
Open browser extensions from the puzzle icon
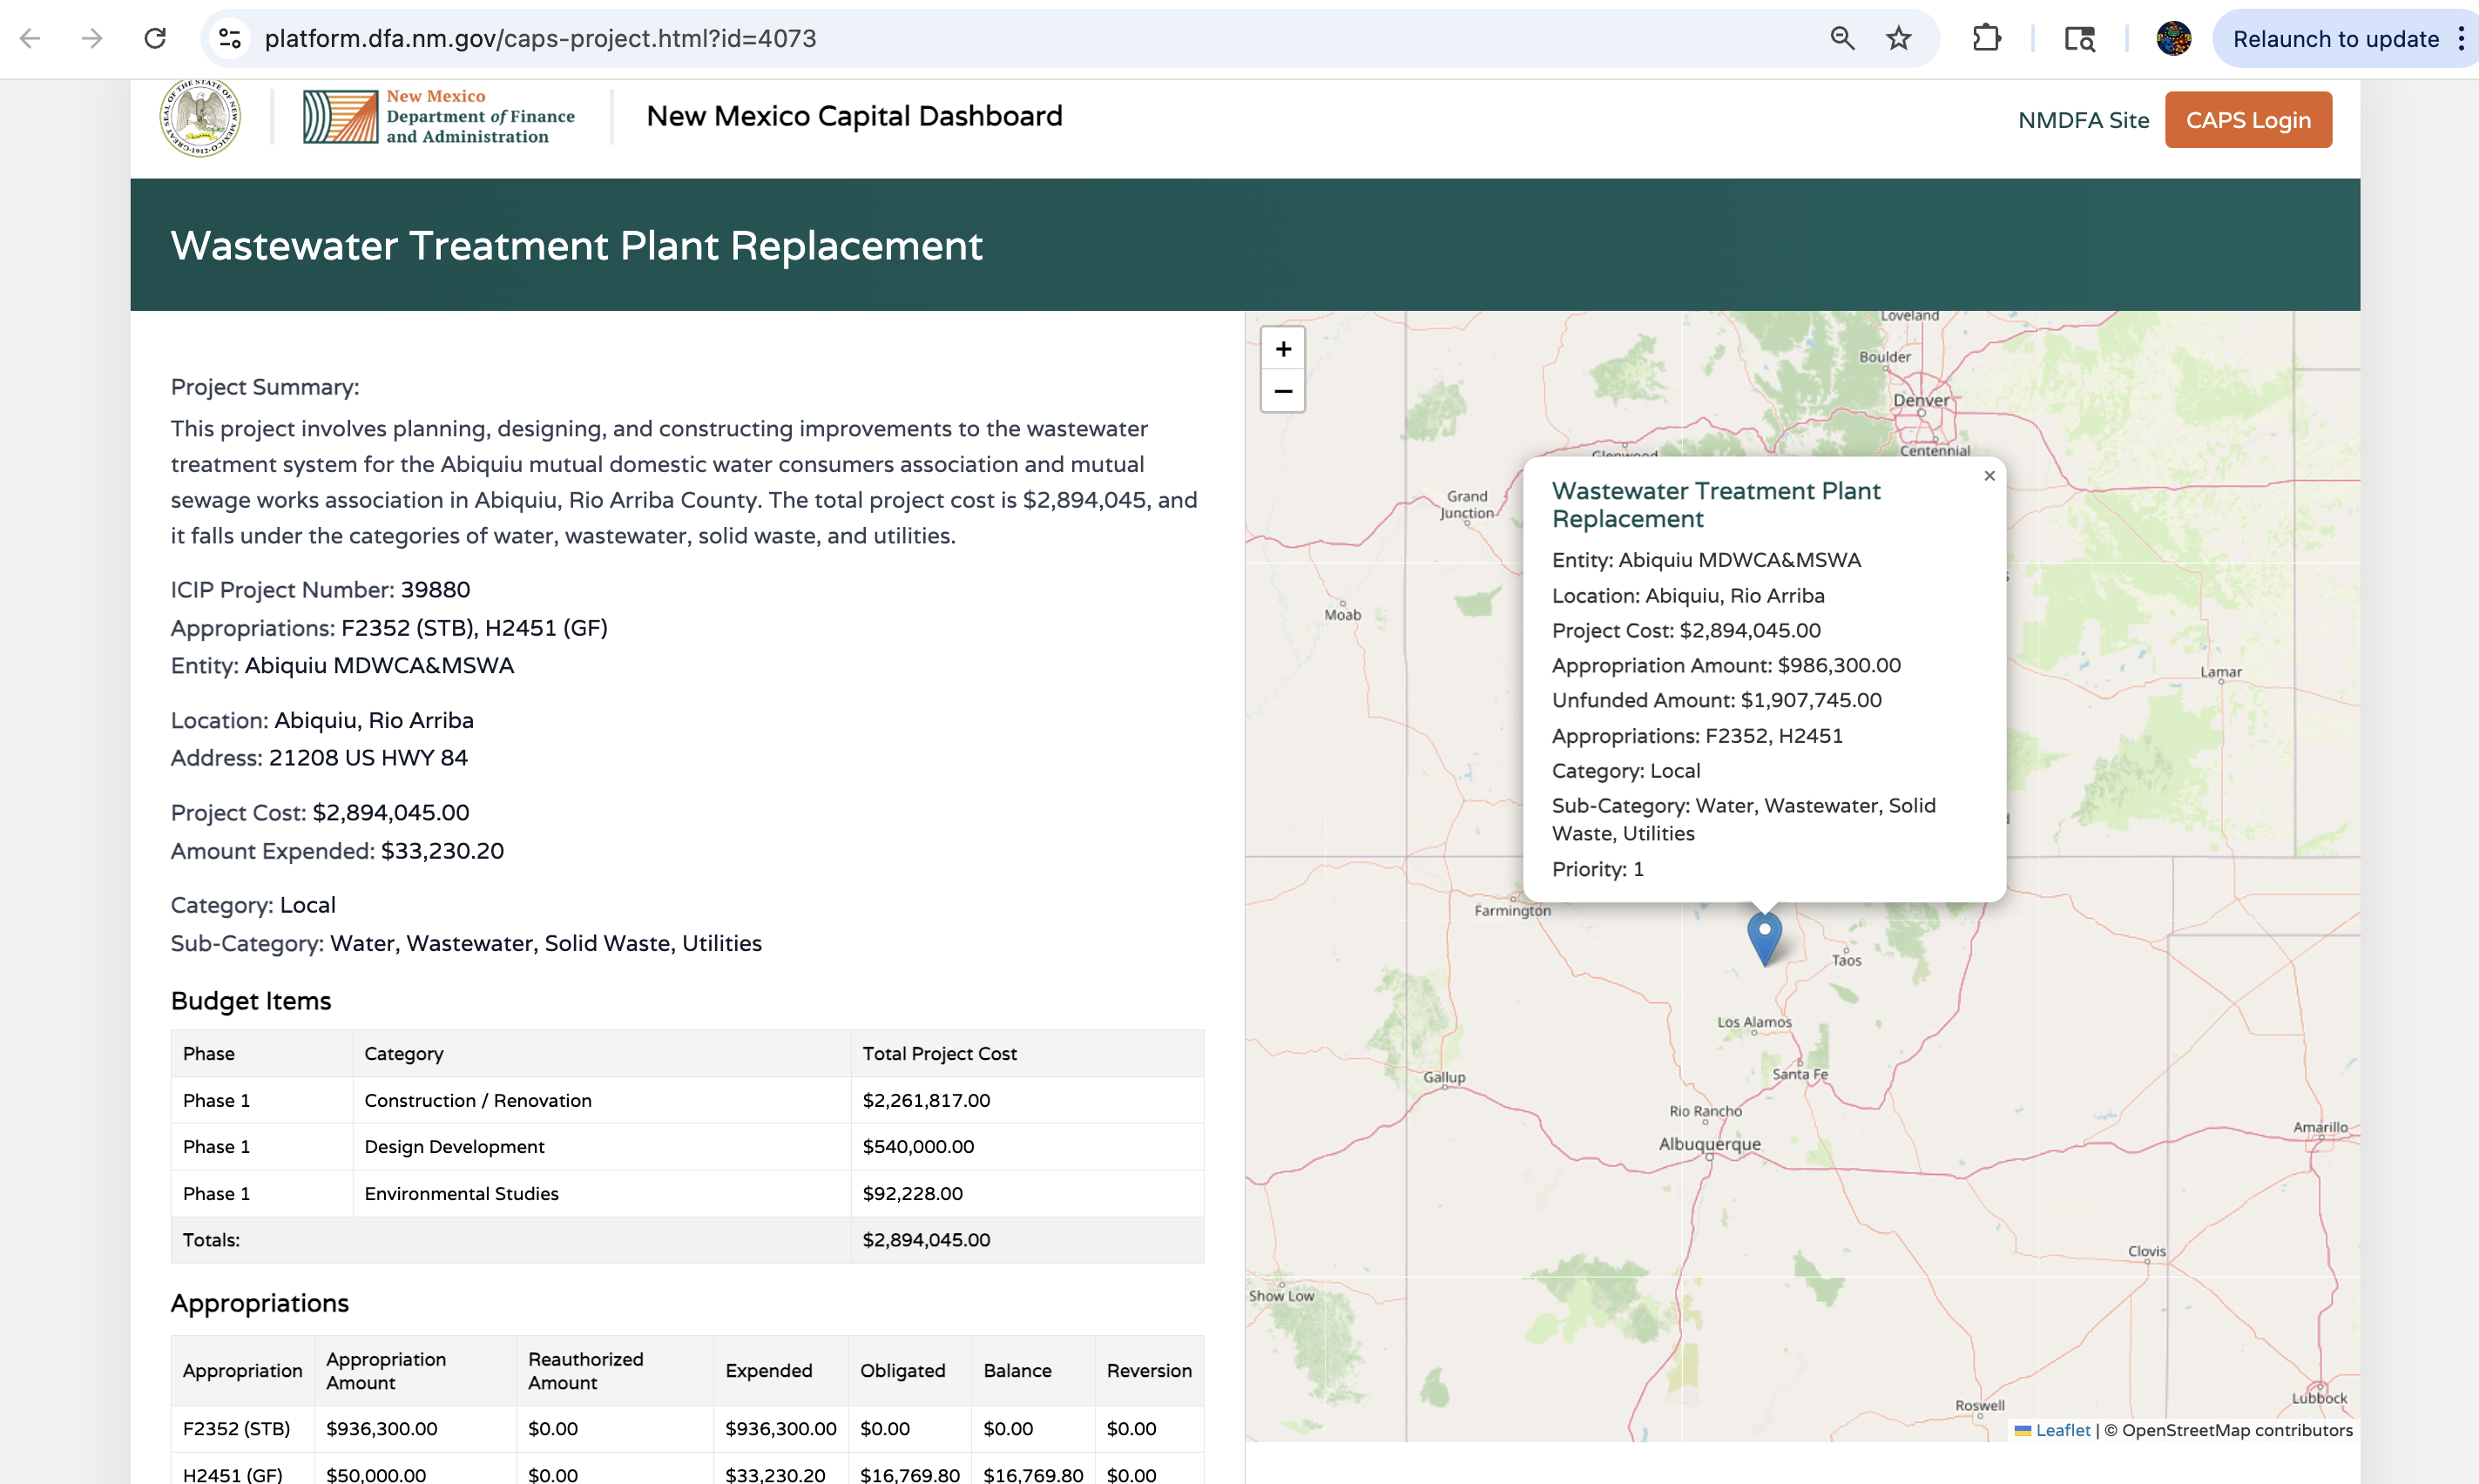(x=1987, y=38)
